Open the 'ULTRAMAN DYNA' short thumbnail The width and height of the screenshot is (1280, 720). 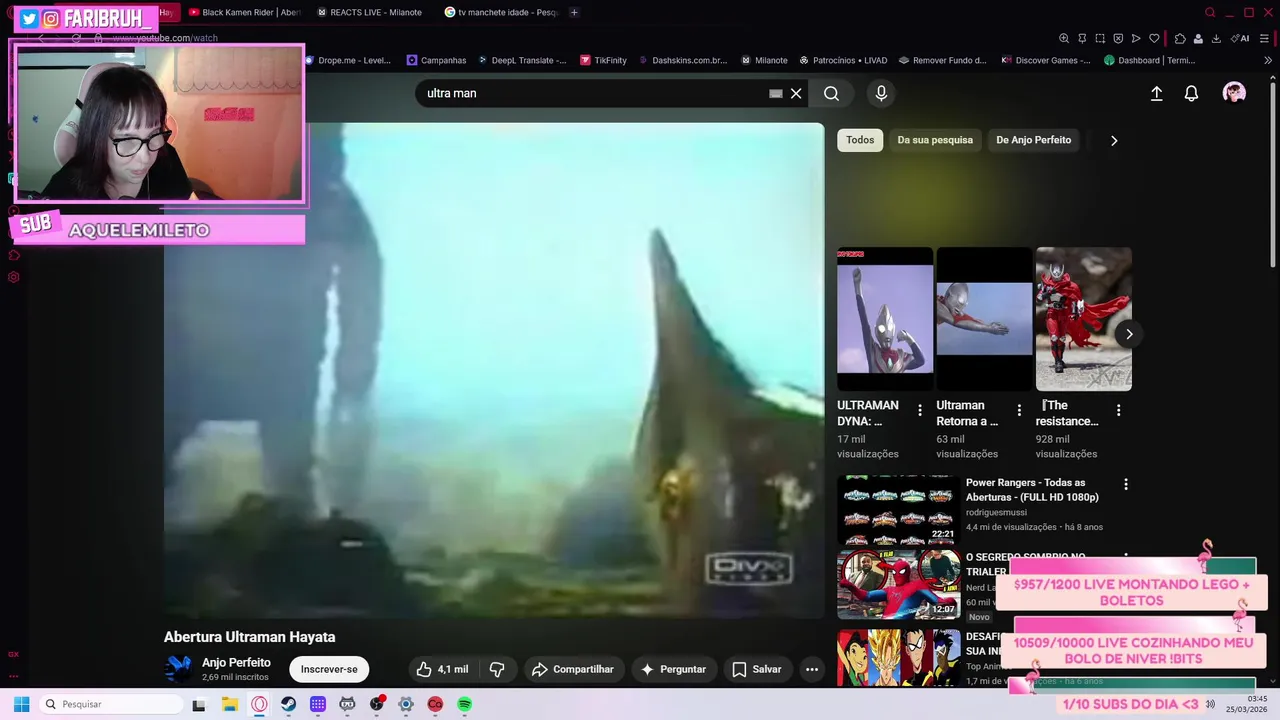885,319
